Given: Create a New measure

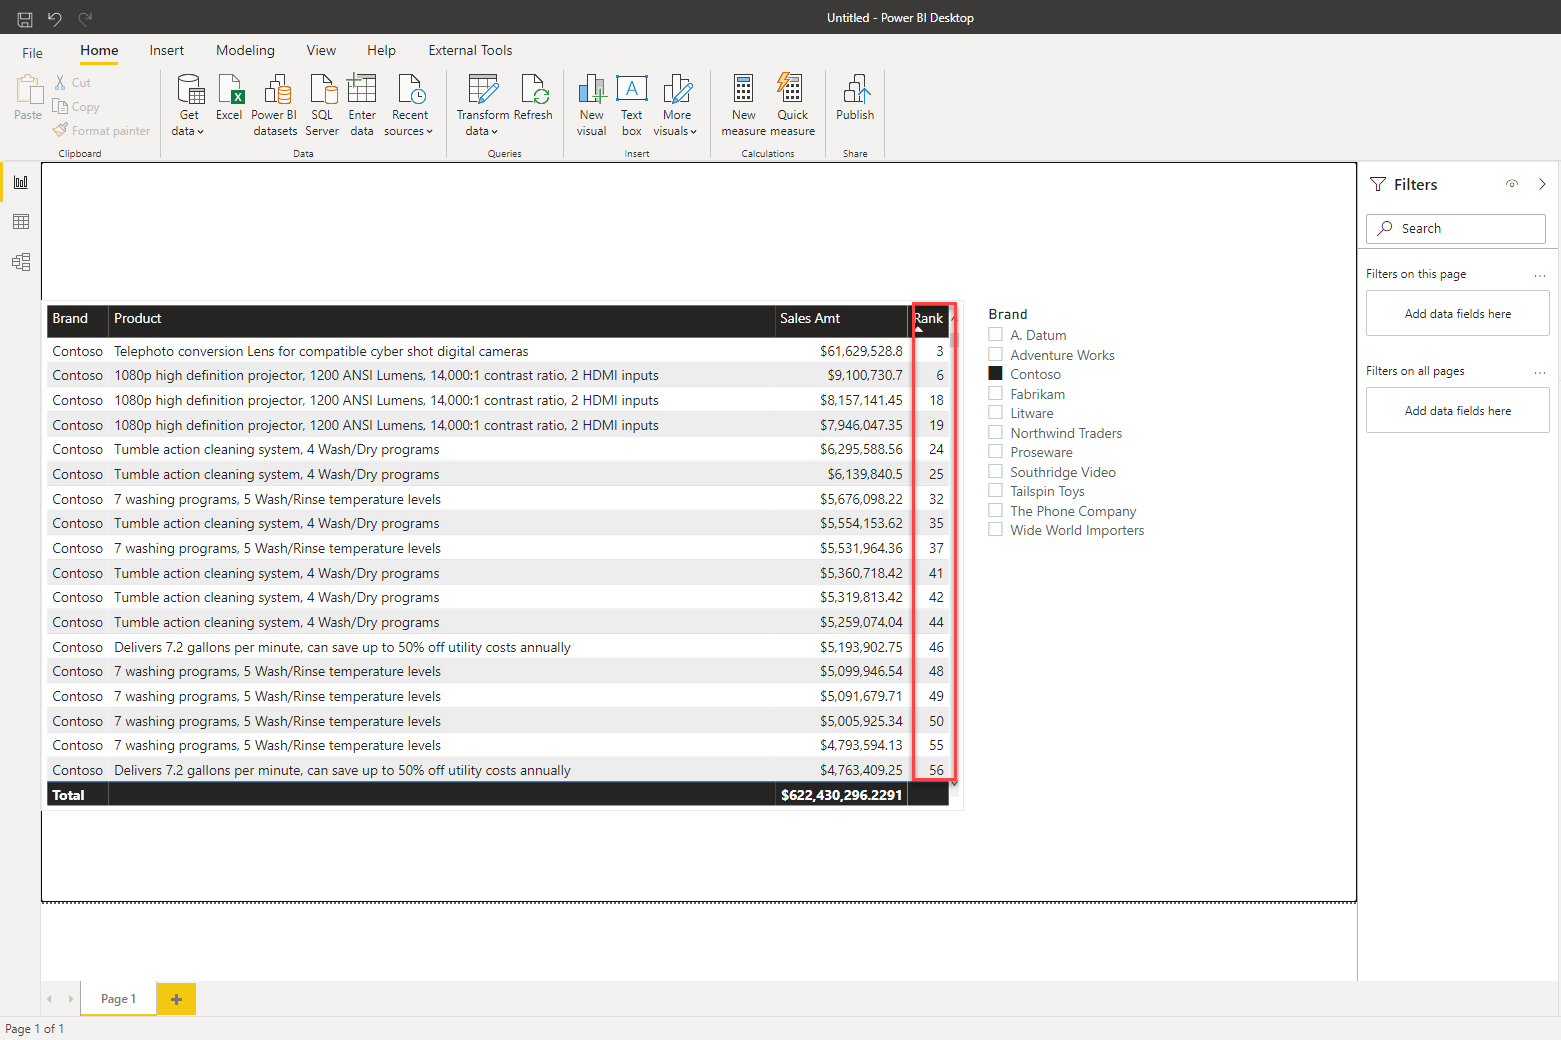Looking at the screenshot, I should 743,104.
